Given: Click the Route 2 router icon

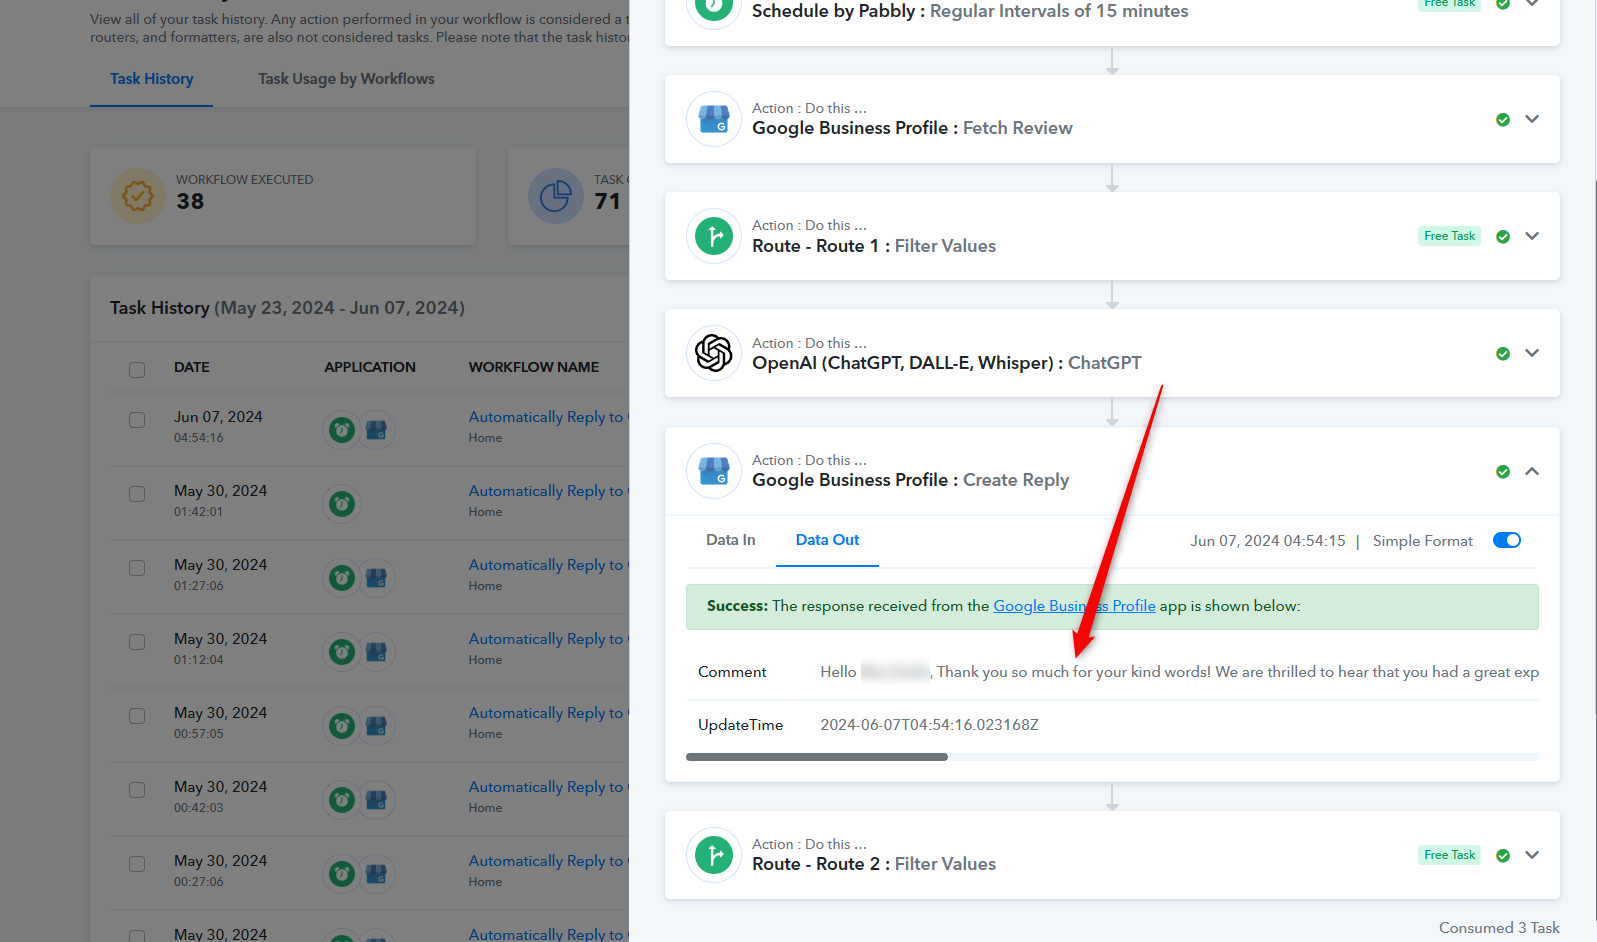Looking at the screenshot, I should click(714, 855).
